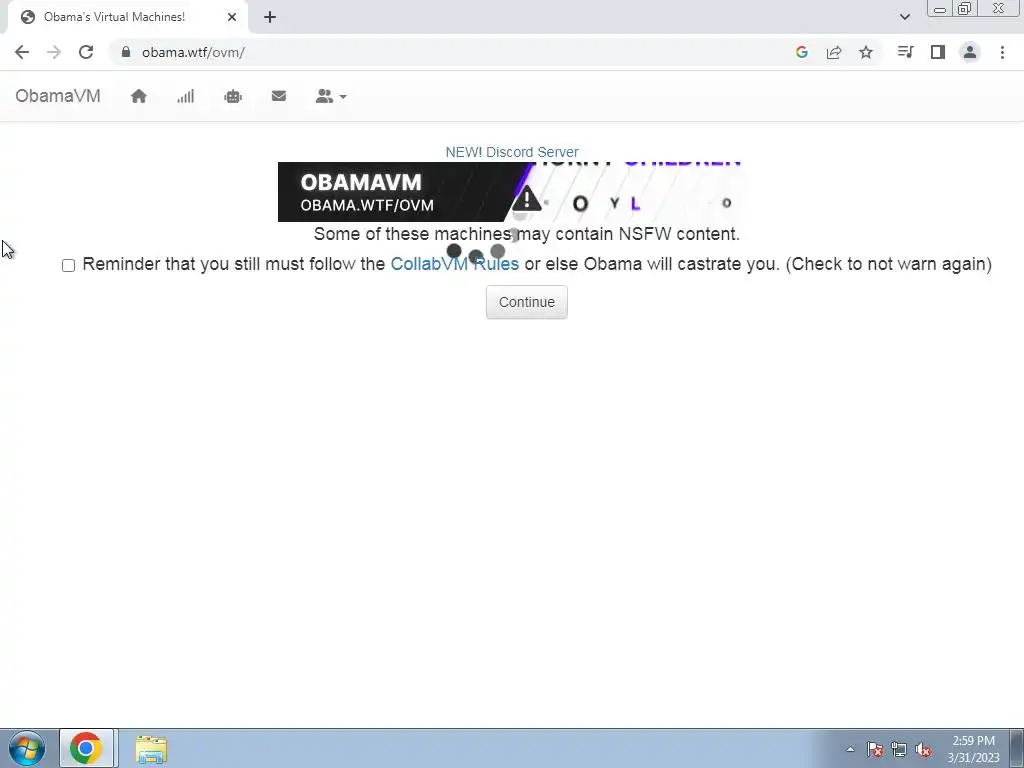Click the taskbar clock showing 2:59 PM

[x=974, y=749]
